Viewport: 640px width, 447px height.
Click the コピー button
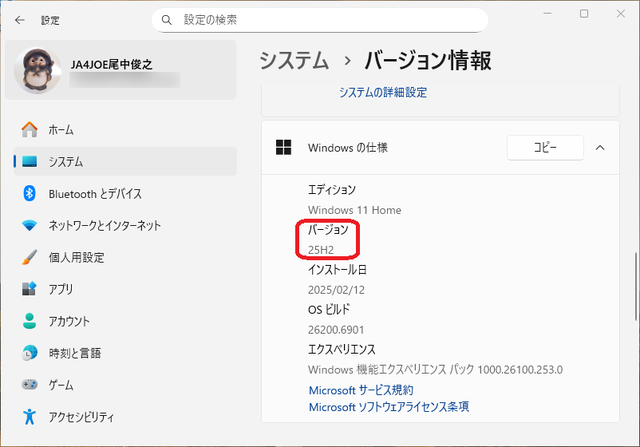545,147
